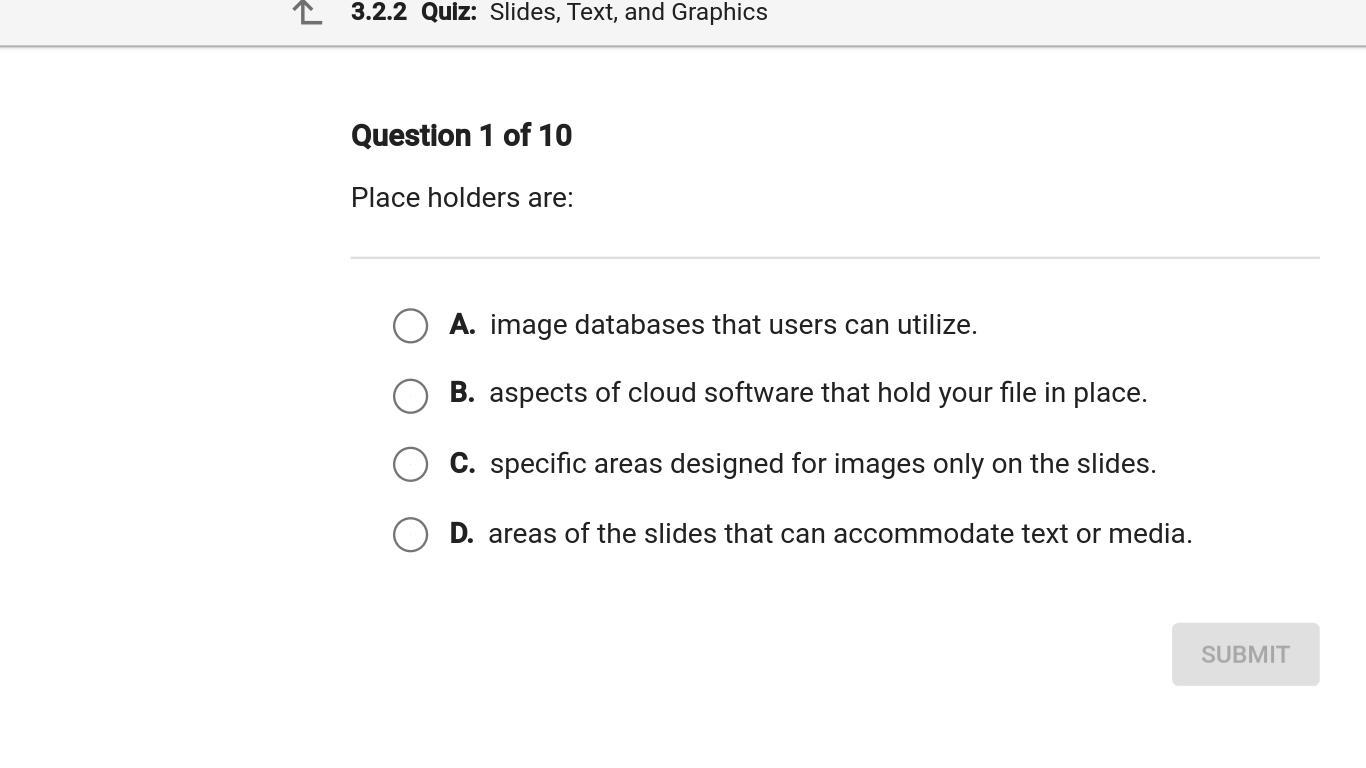Click the bold "C." answer letter

point(462,464)
